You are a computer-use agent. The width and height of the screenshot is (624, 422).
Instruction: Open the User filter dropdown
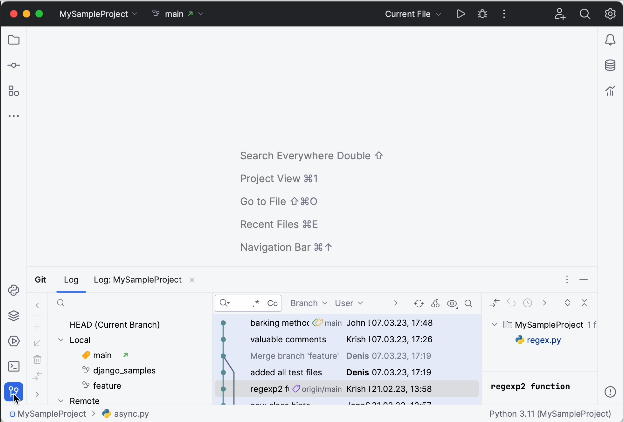[349, 303]
